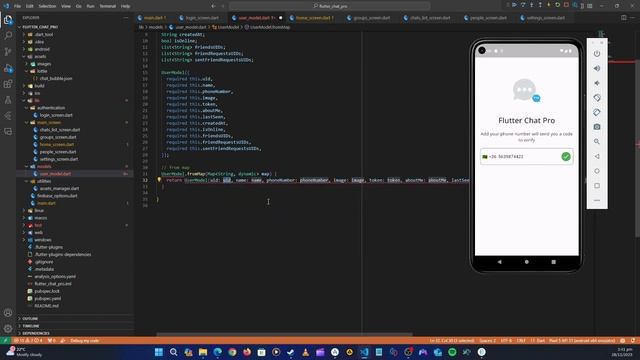Click the green check button in emulator
This screenshot has height=360, width=640.
click(x=566, y=156)
